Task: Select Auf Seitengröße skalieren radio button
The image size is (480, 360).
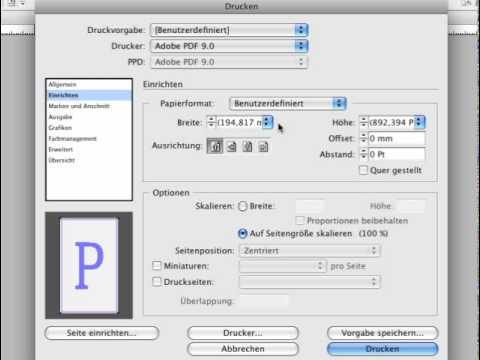Action: coord(243,233)
